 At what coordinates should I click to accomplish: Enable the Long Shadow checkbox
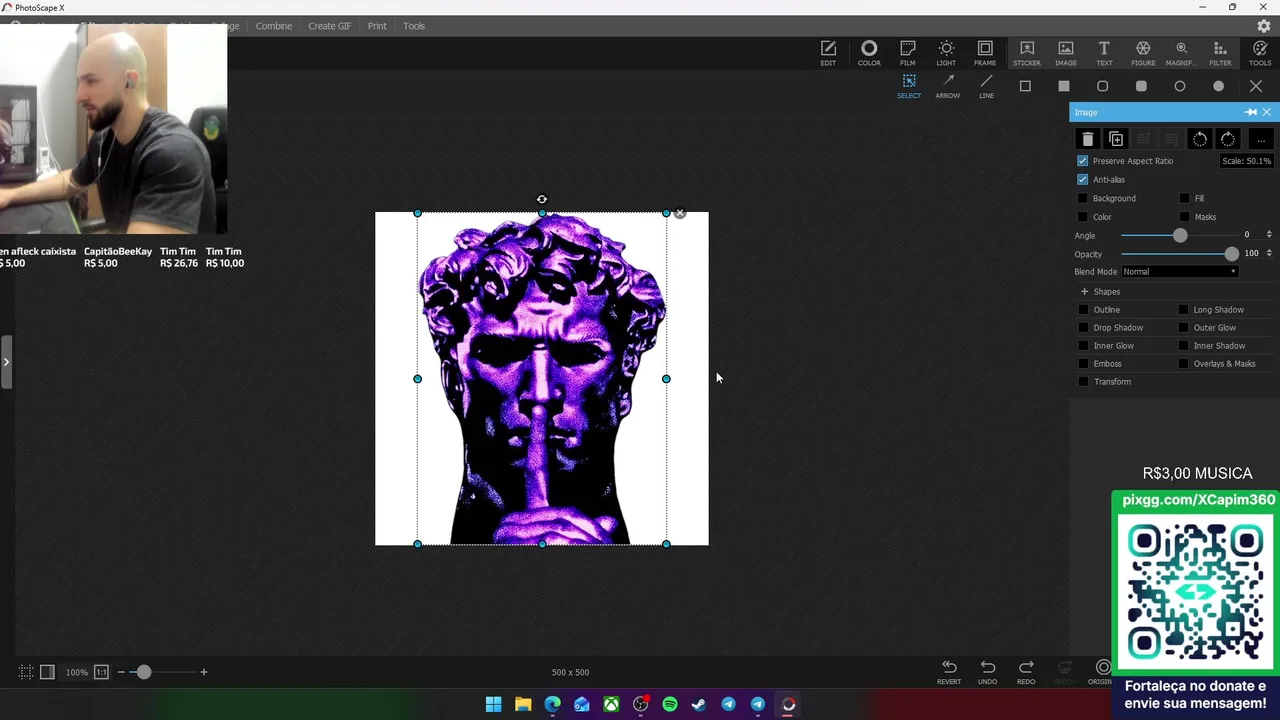coord(1184,310)
